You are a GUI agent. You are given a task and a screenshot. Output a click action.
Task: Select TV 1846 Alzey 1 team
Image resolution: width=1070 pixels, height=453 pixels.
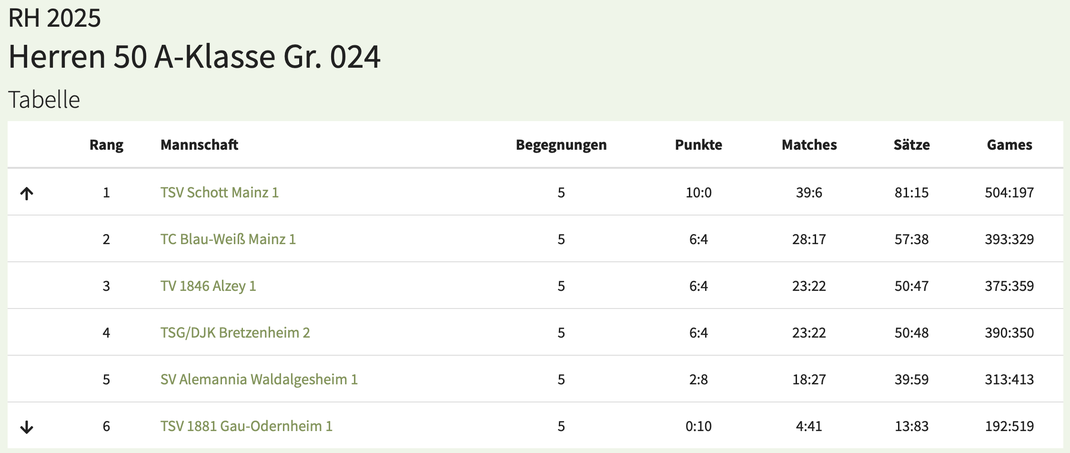[208, 286]
